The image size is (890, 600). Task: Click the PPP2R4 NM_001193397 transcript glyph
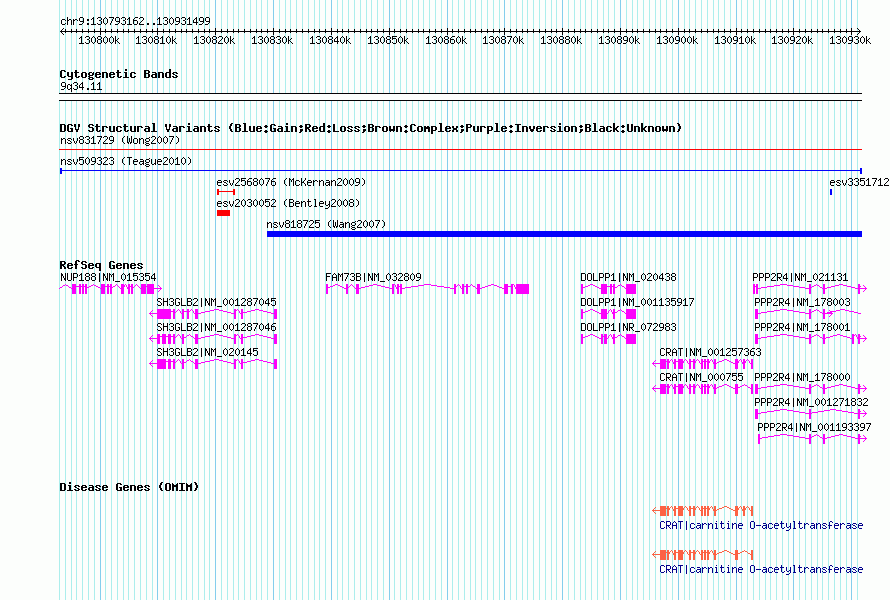pos(813,439)
